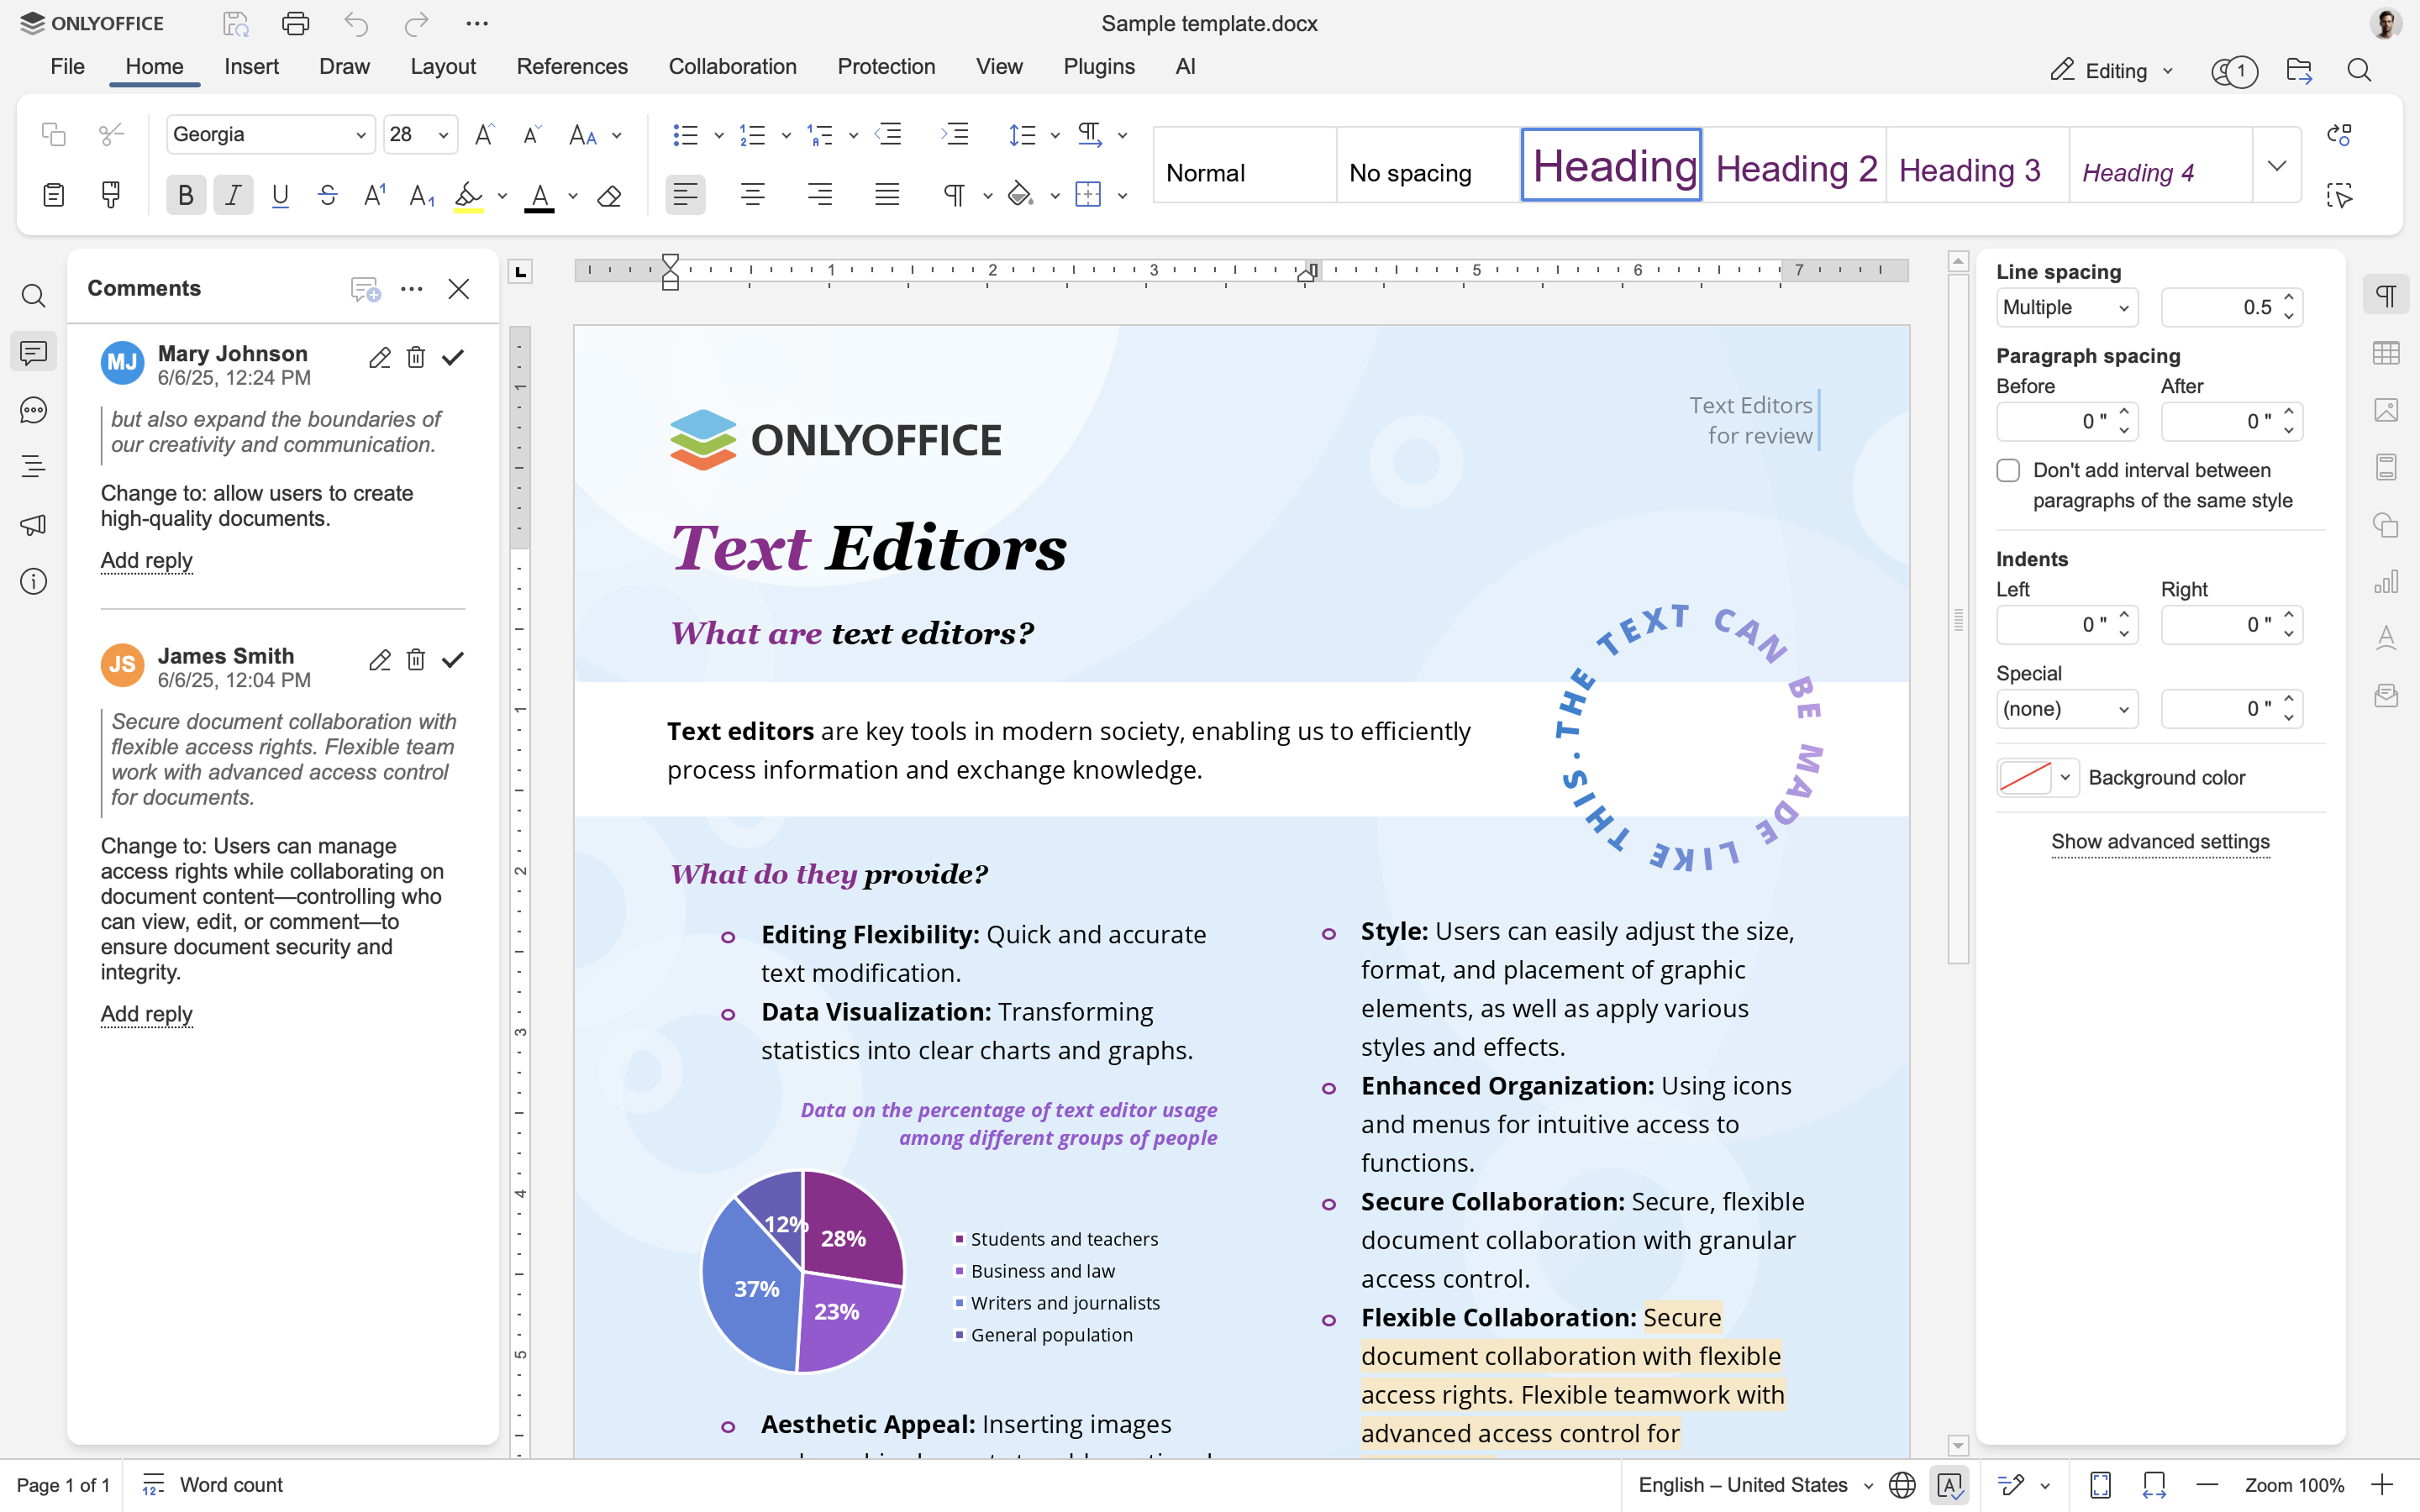Click the Save icon in title bar
2420x1512 pixels.
[x=235, y=23]
